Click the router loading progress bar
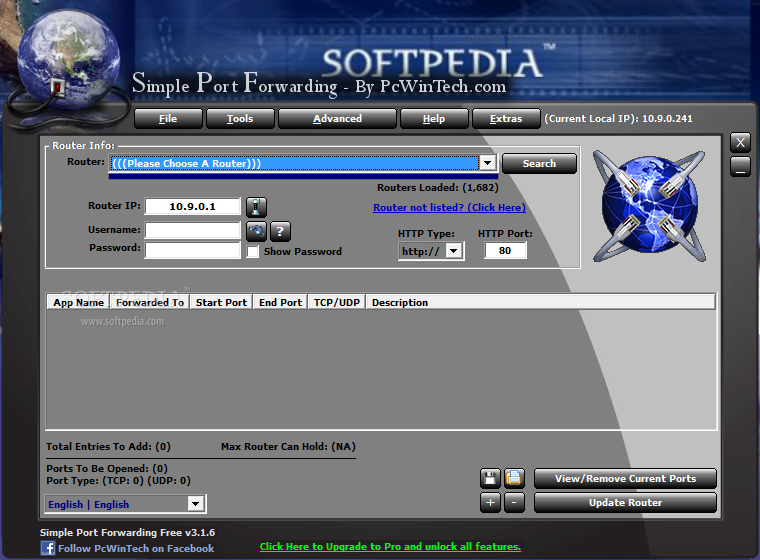The height and width of the screenshot is (560, 760). 303,176
